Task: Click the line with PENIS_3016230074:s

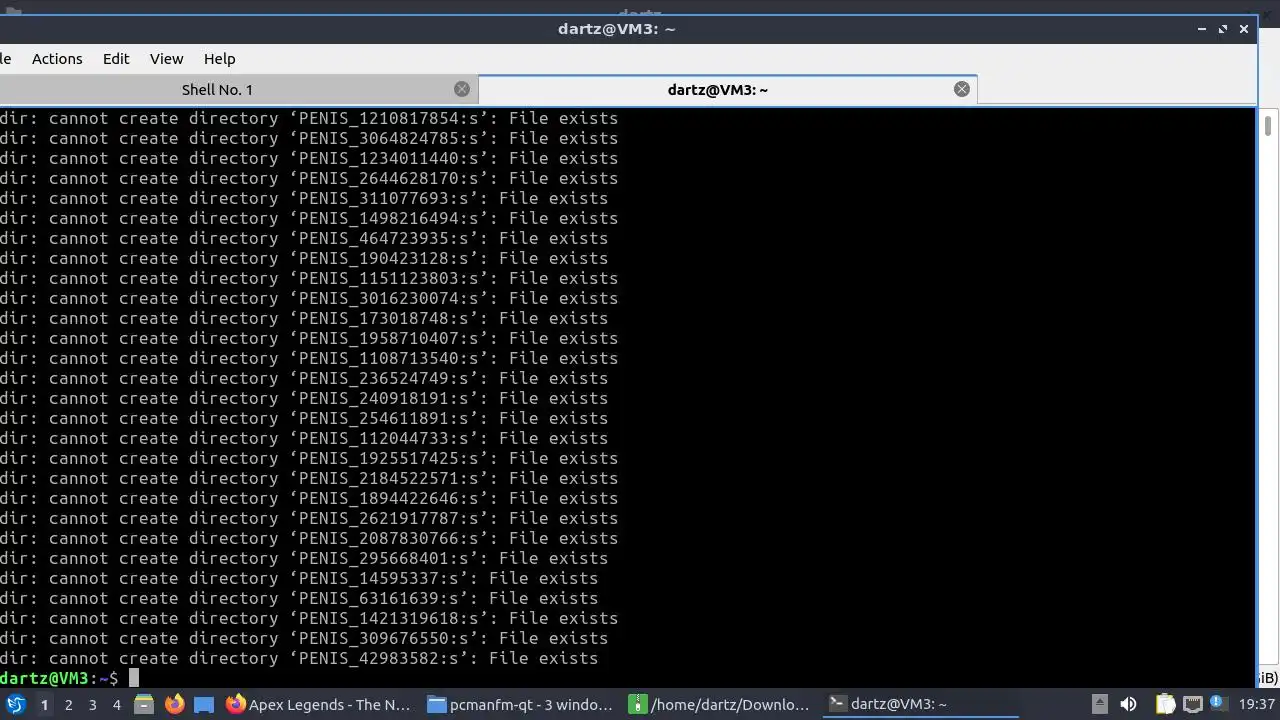Action: [309, 298]
